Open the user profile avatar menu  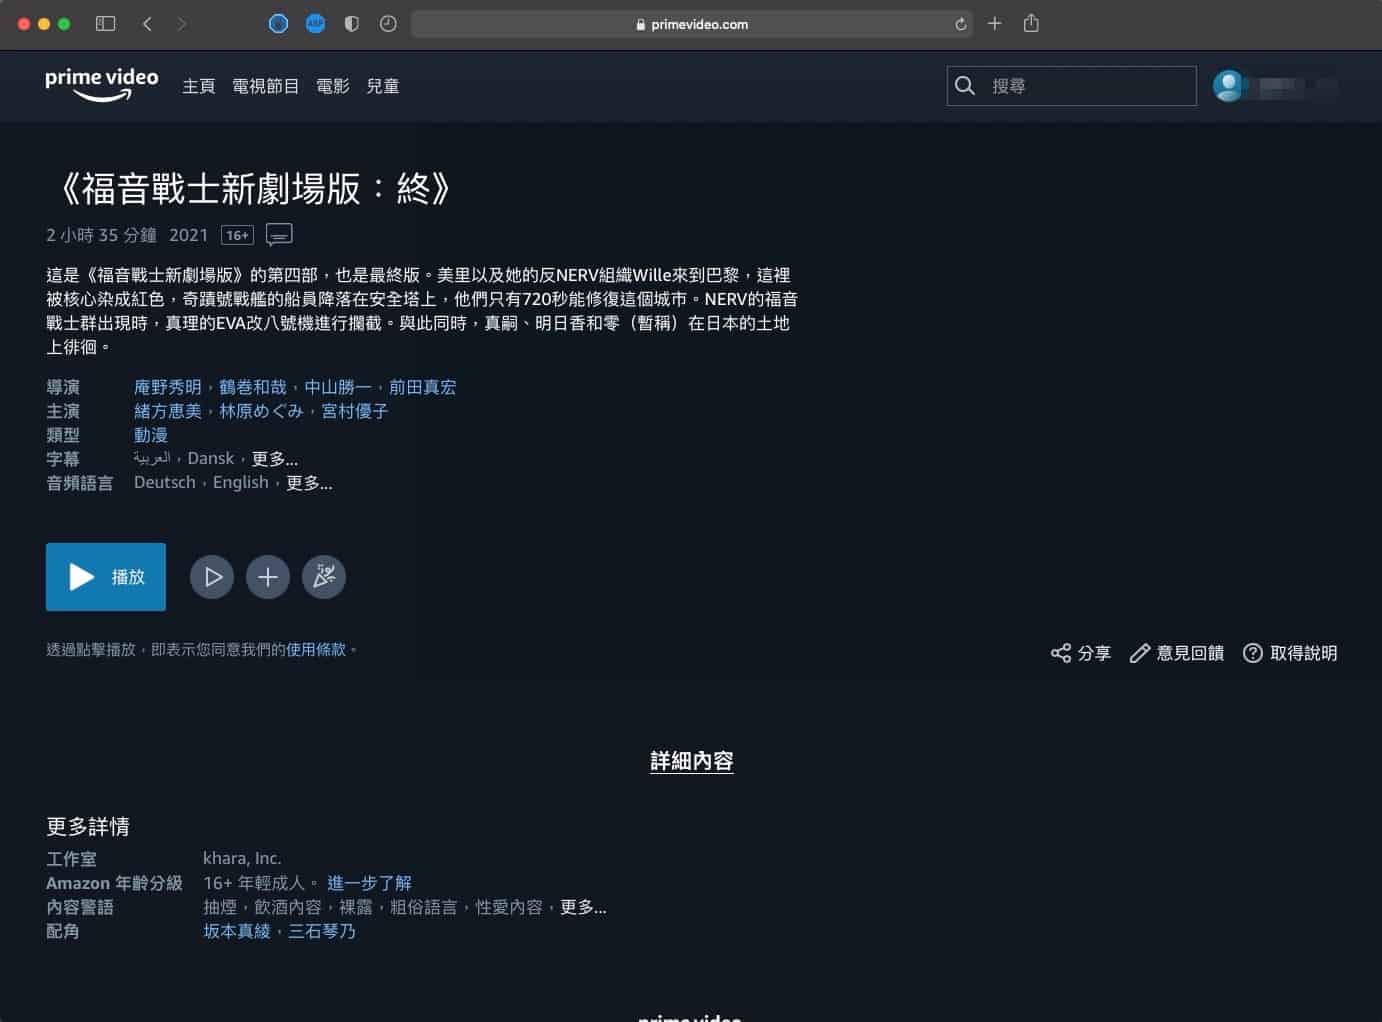point(1229,86)
